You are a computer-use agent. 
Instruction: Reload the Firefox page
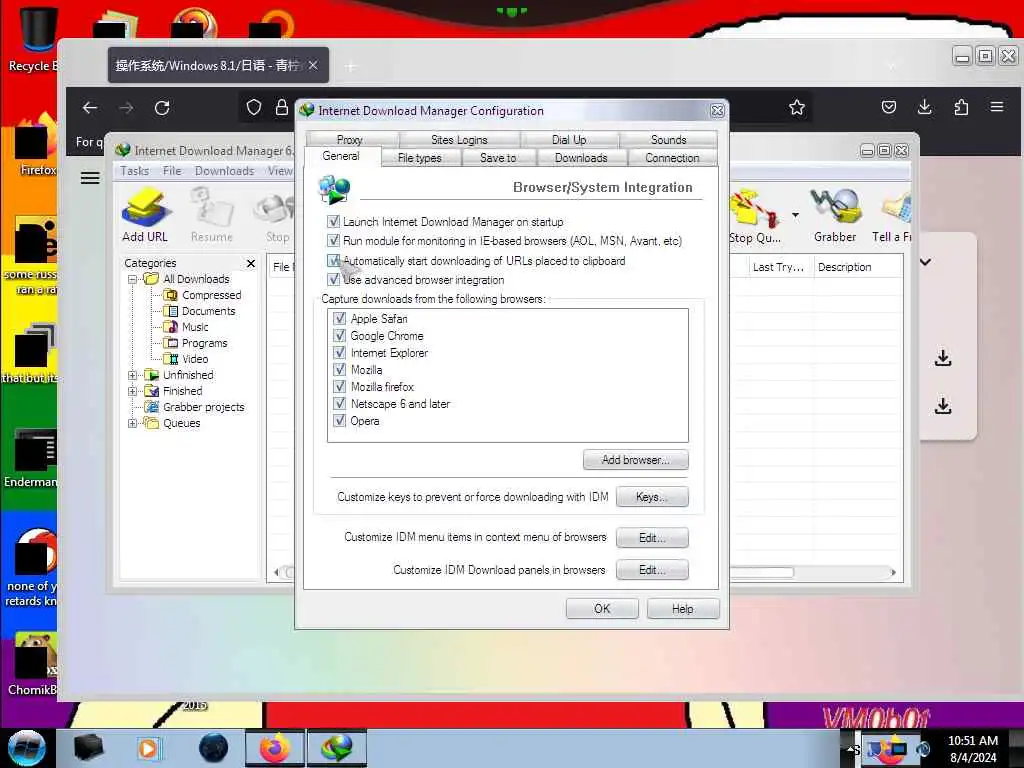[162, 108]
